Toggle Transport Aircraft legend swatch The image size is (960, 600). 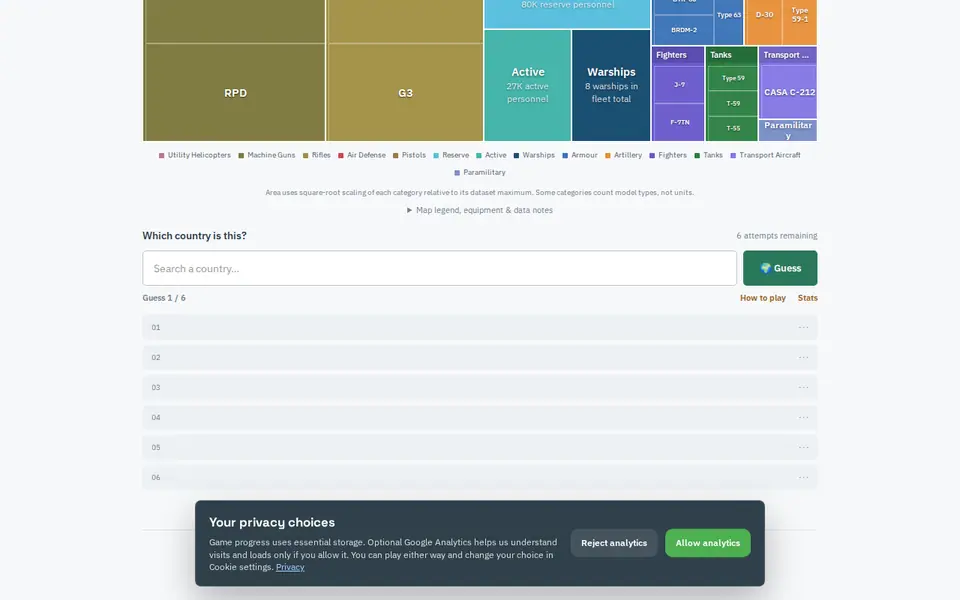733,156
